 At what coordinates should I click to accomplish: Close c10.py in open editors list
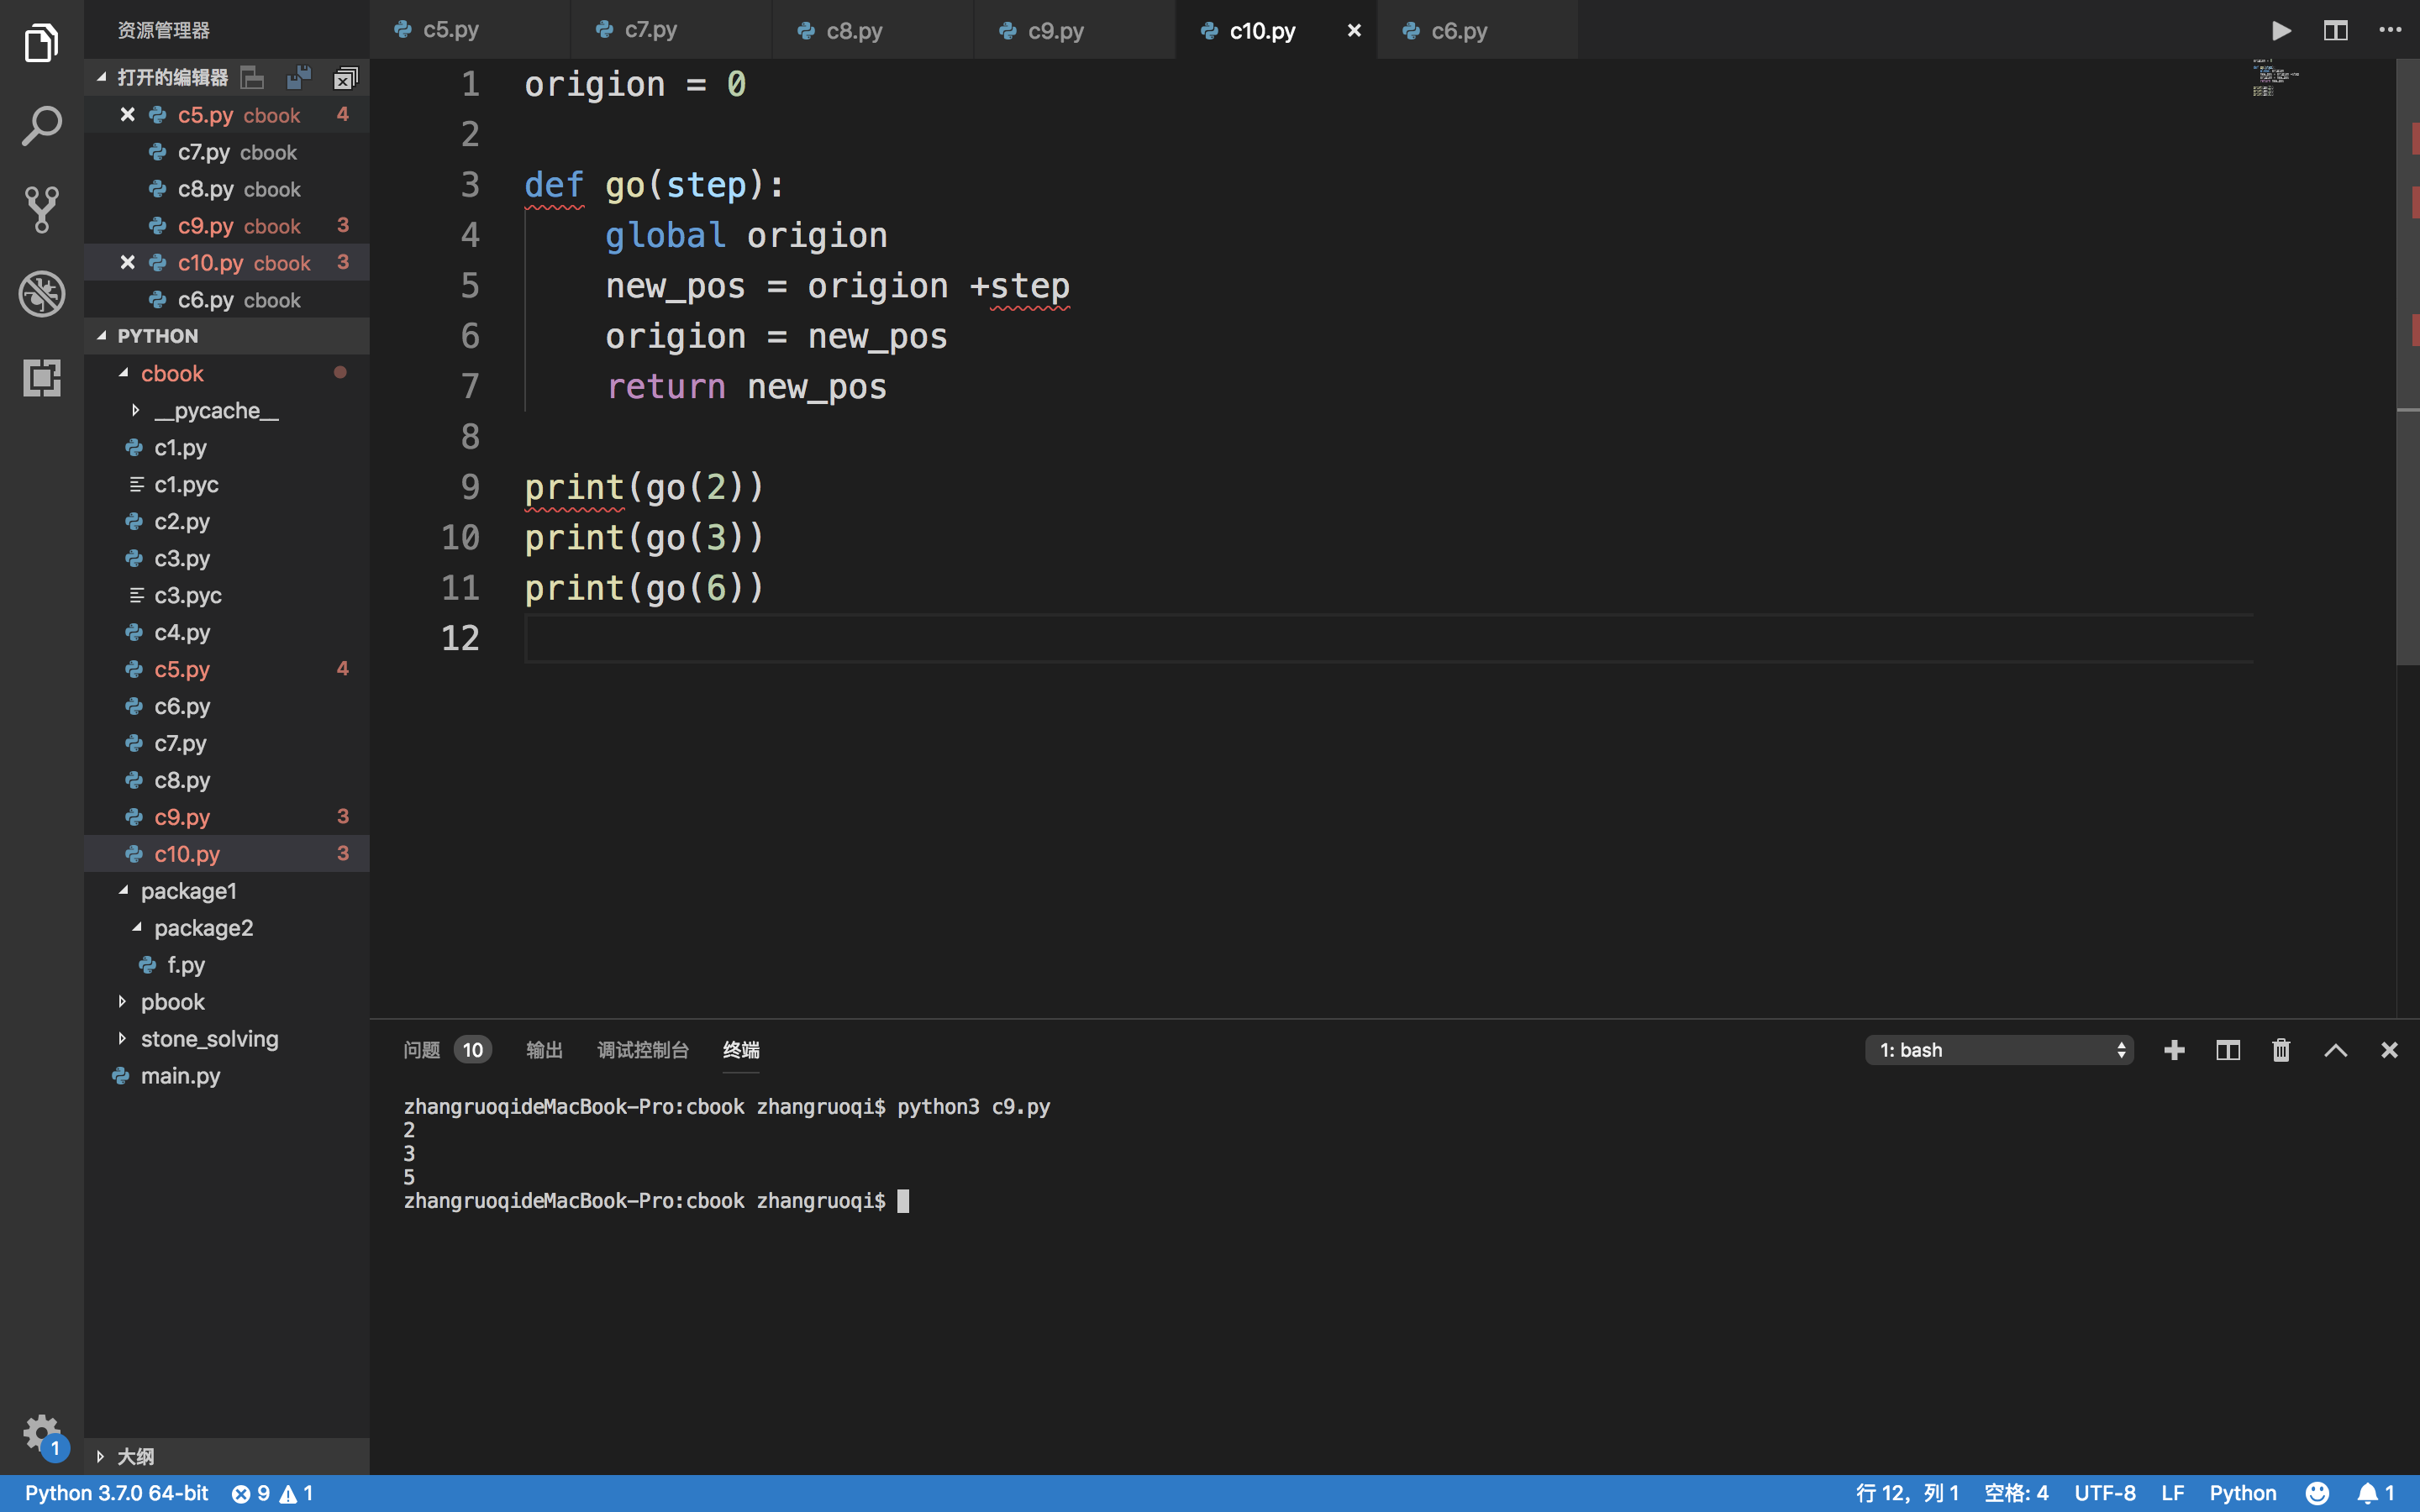(x=127, y=262)
